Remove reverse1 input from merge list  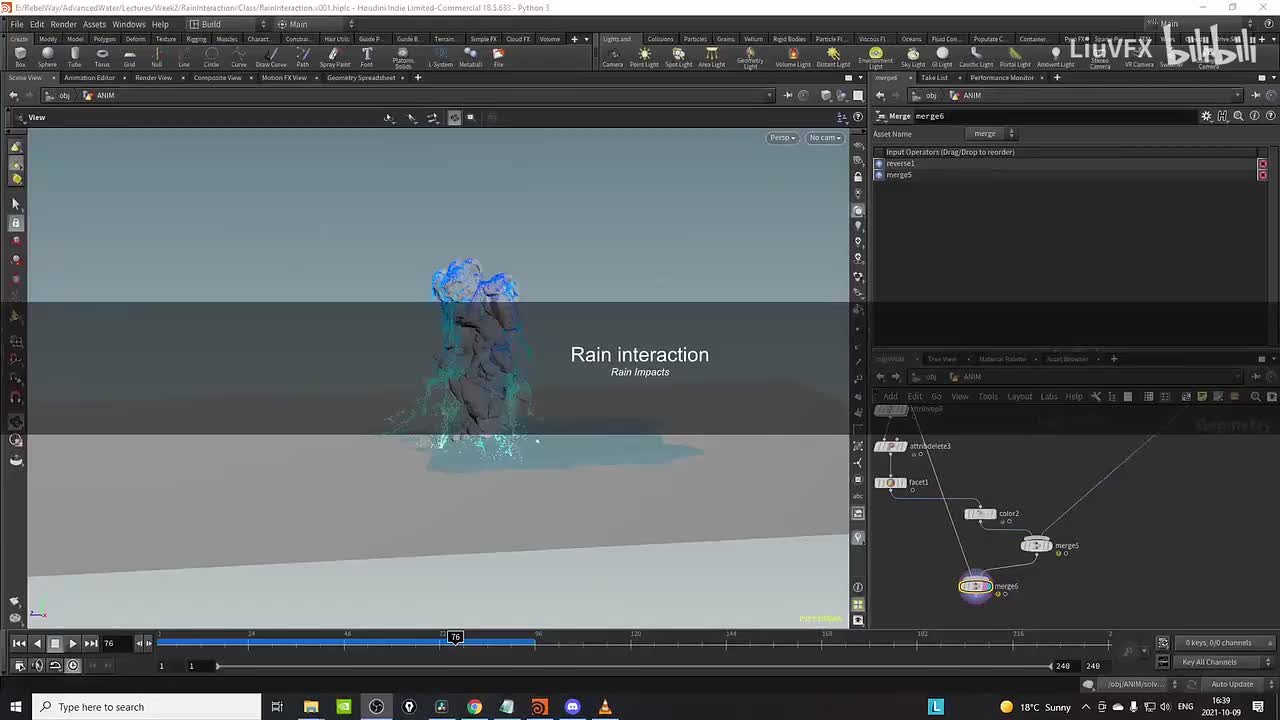click(1262, 164)
